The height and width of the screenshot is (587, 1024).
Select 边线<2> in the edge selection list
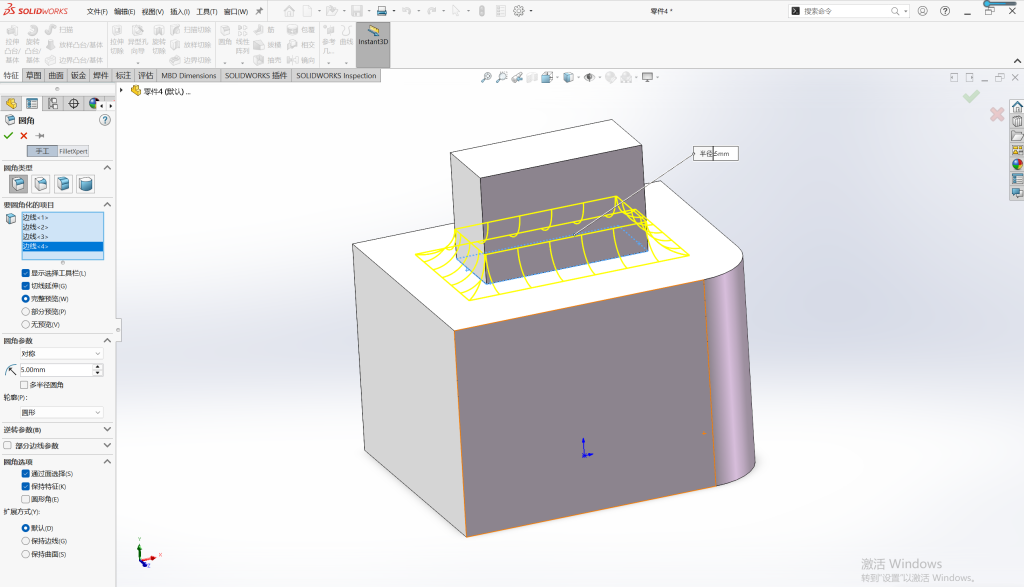click(62, 227)
